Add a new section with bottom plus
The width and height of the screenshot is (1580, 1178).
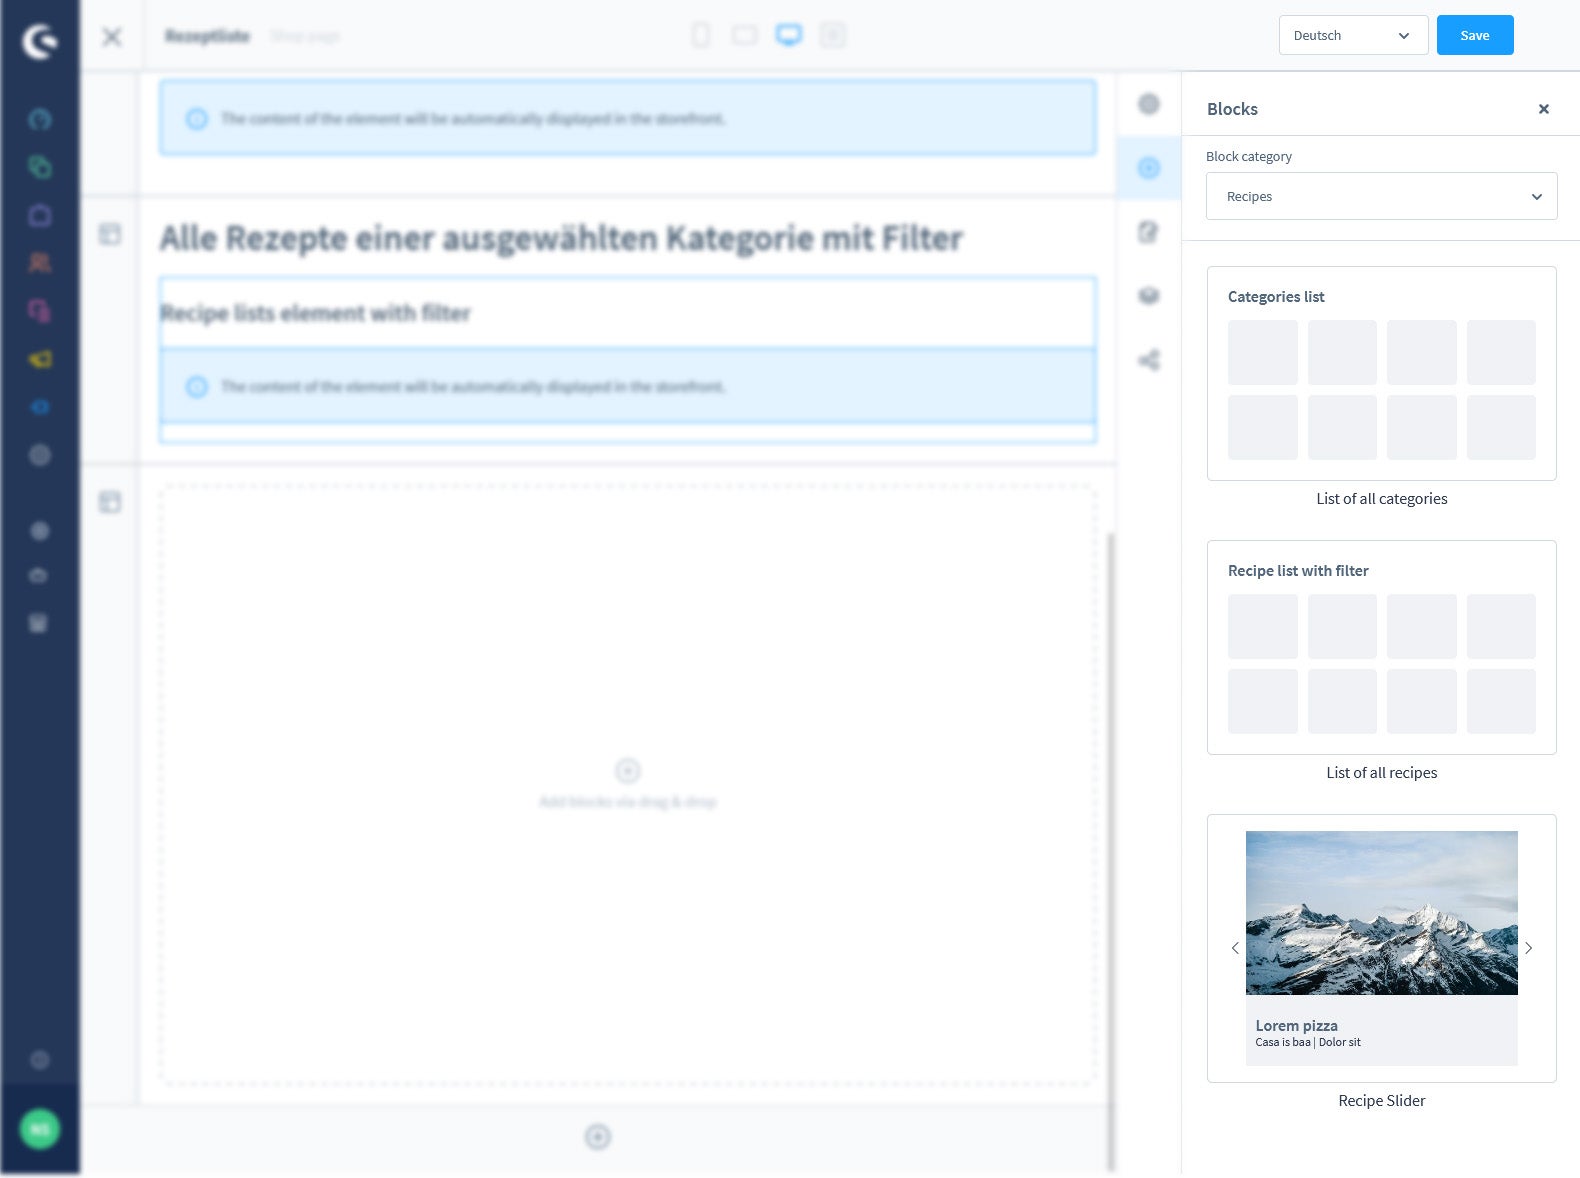click(598, 1137)
